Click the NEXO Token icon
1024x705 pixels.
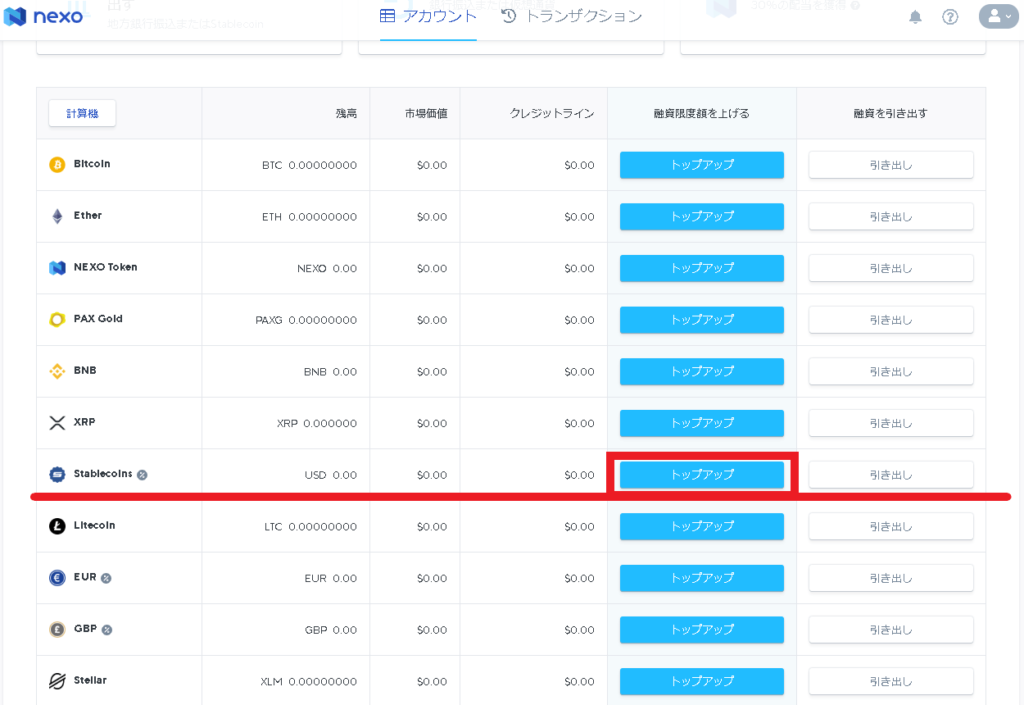(x=57, y=268)
